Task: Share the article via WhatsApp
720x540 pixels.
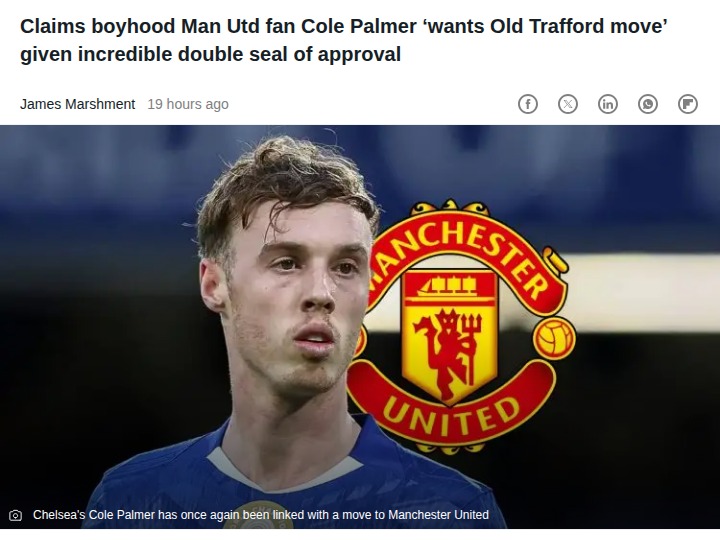Action: [x=647, y=104]
